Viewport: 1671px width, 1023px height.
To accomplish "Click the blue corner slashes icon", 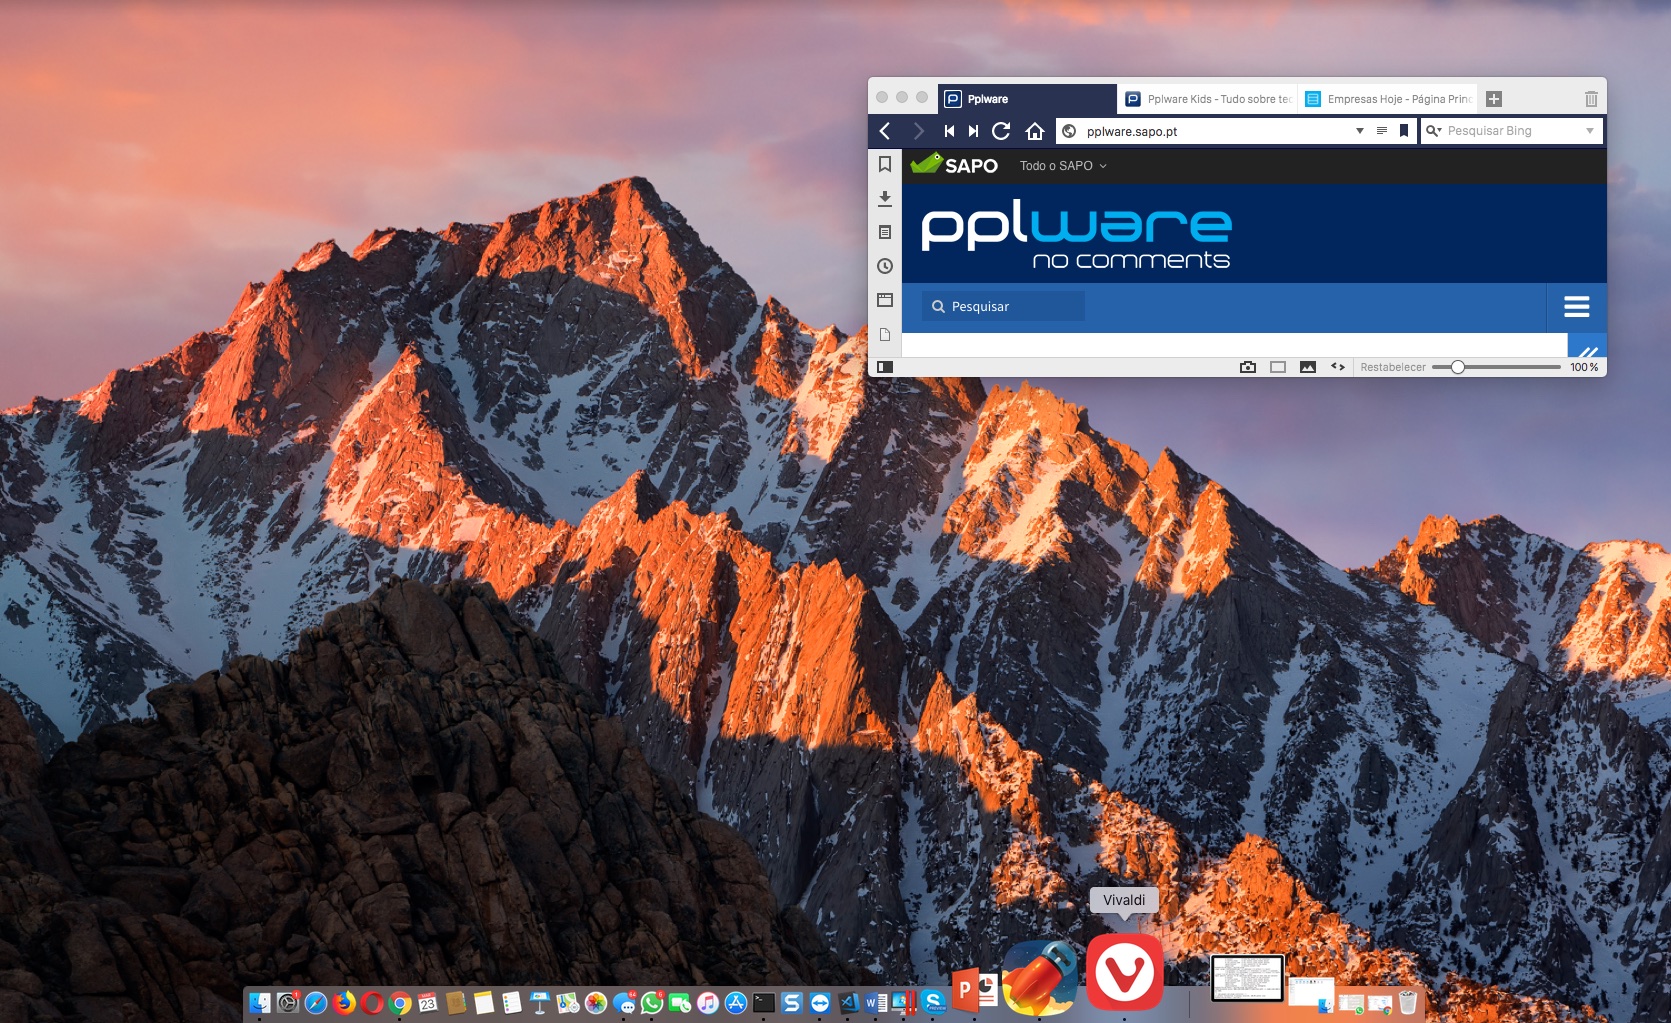I will (1587, 347).
